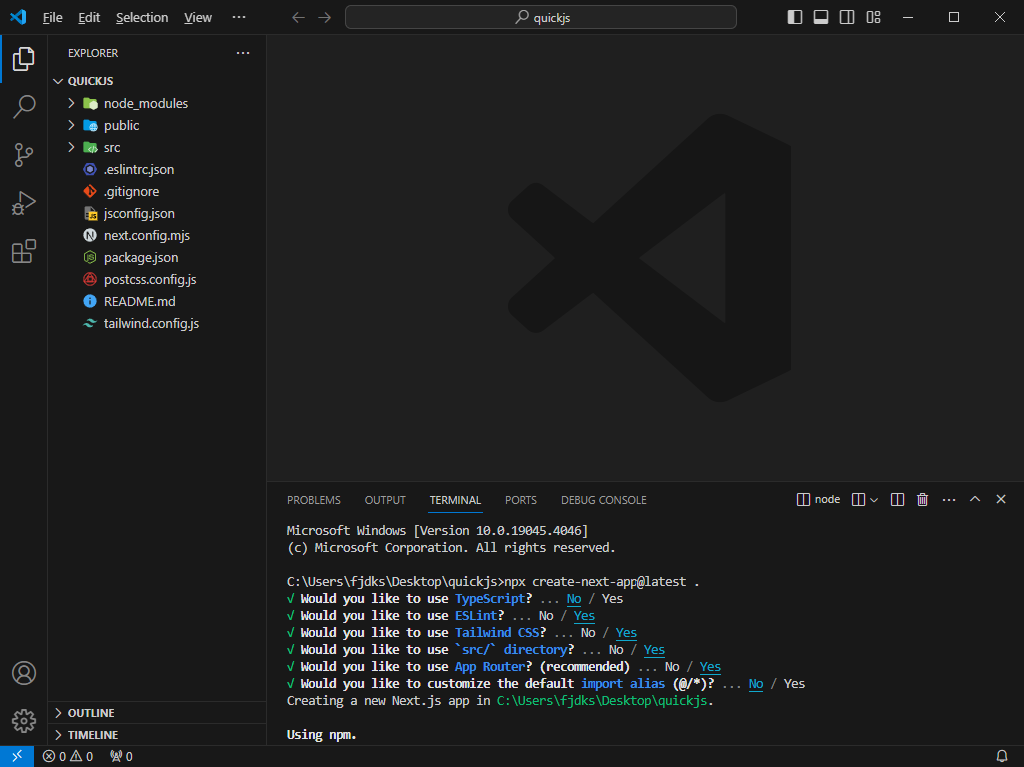Viewport: 1024px width, 767px height.
Task: Switch to the Output tab
Action: (385, 500)
